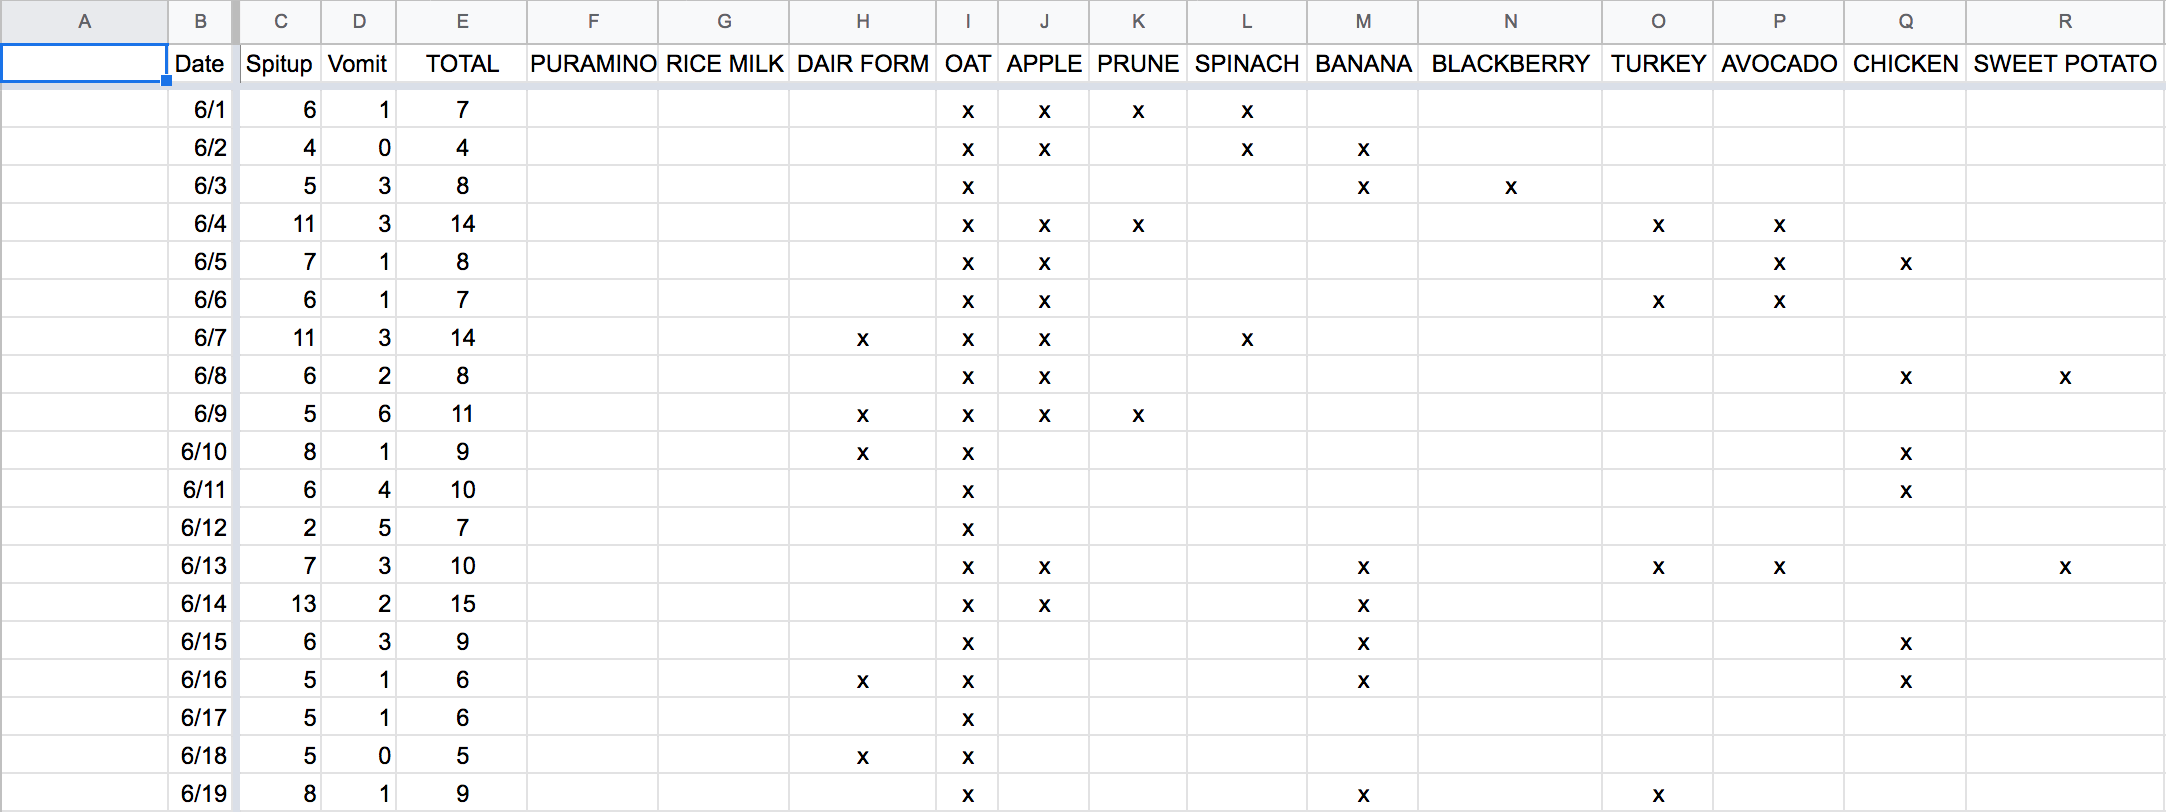Click the TOTAL value 15 for 6/14

point(462,604)
